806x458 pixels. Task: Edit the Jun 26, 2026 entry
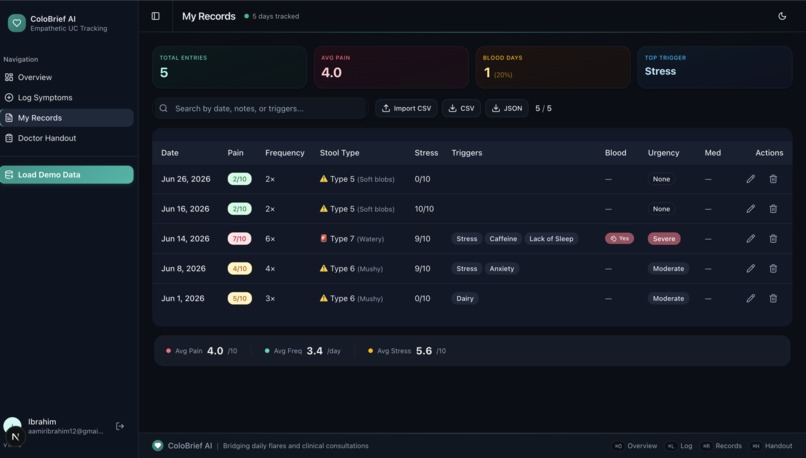coord(750,179)
